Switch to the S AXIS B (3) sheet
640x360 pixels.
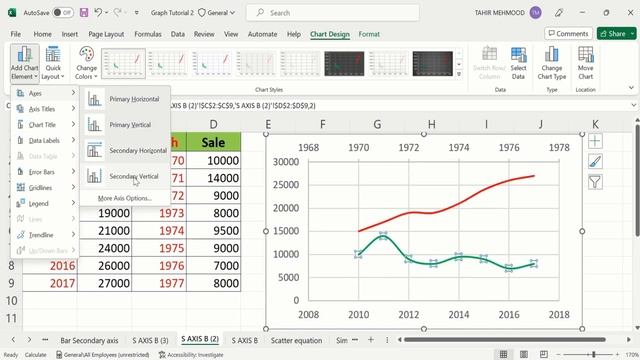tap(150, 340)
